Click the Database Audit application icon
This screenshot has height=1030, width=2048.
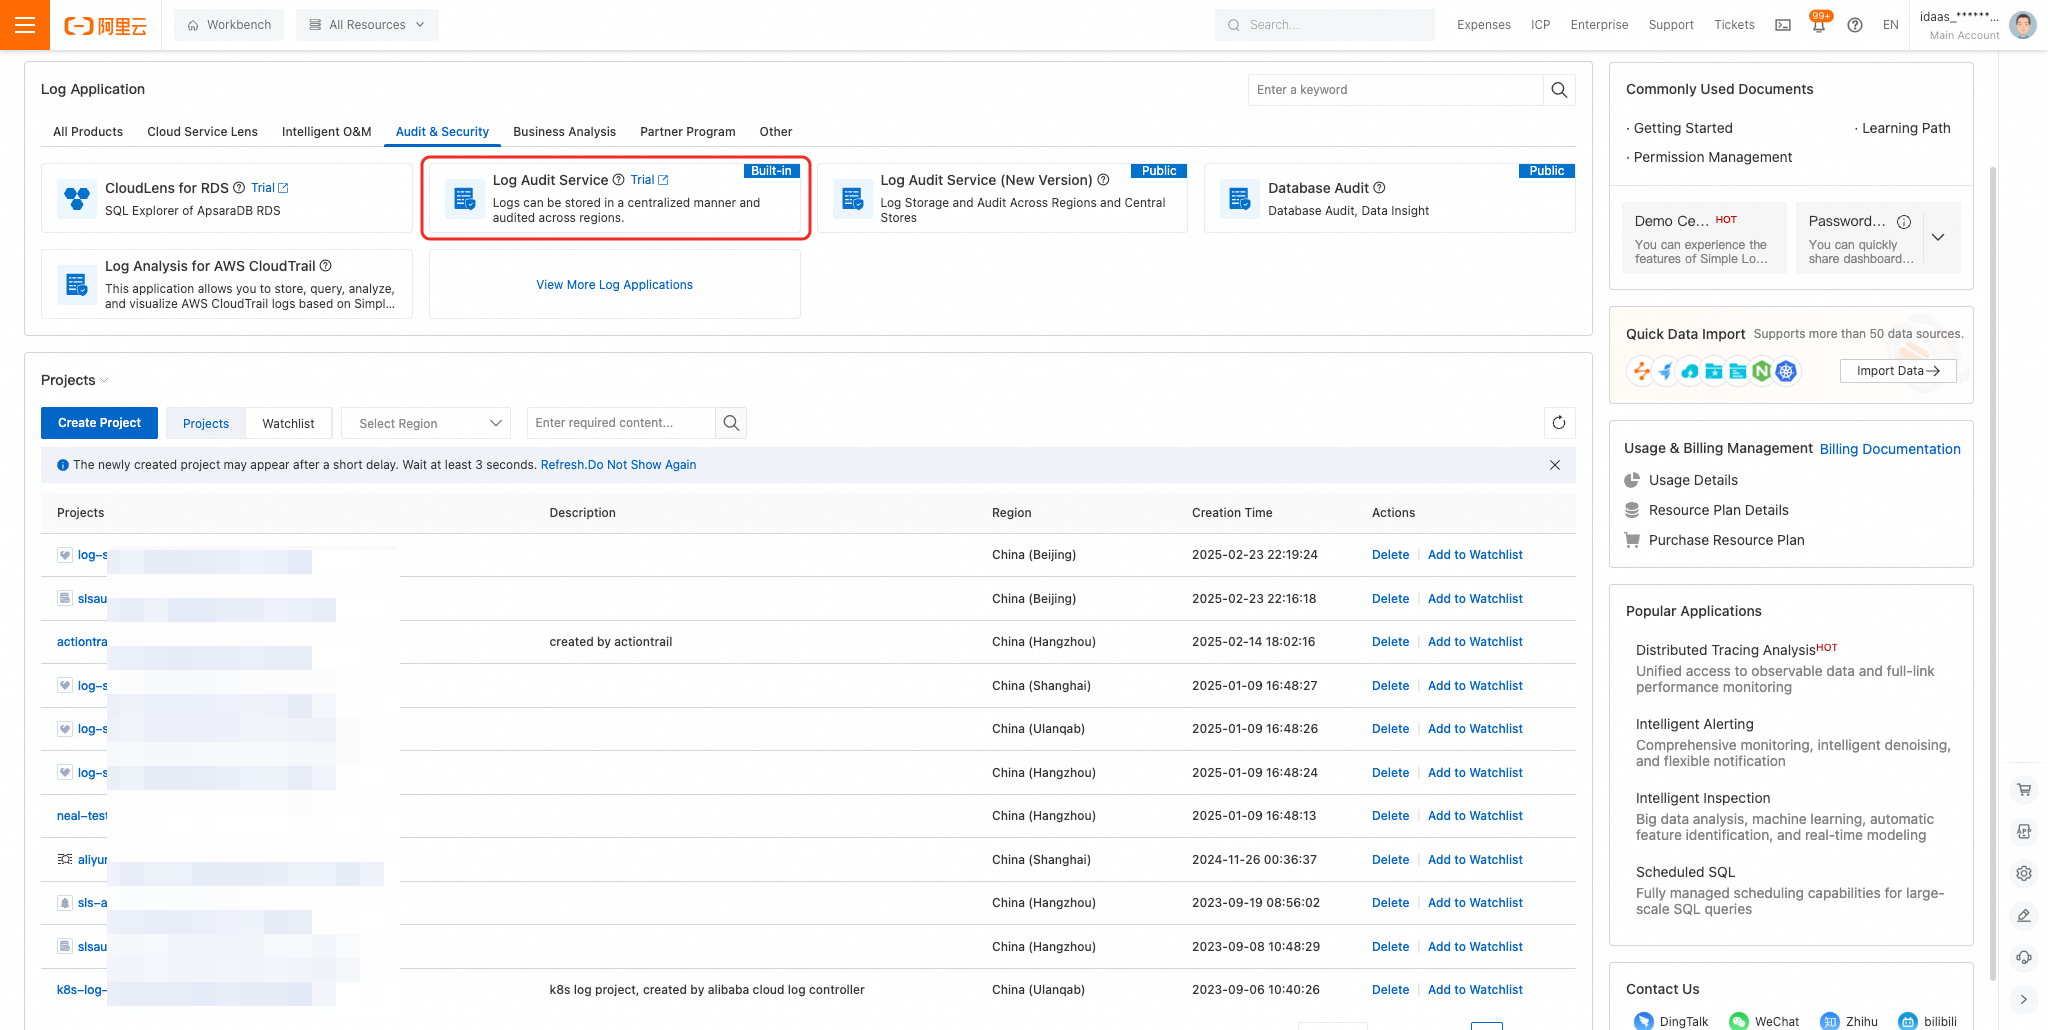[x=1240, y=198]
